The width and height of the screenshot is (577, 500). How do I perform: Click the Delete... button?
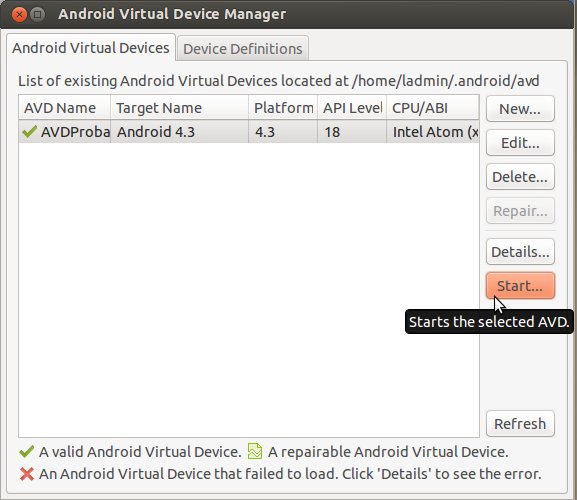pos(520,177)
